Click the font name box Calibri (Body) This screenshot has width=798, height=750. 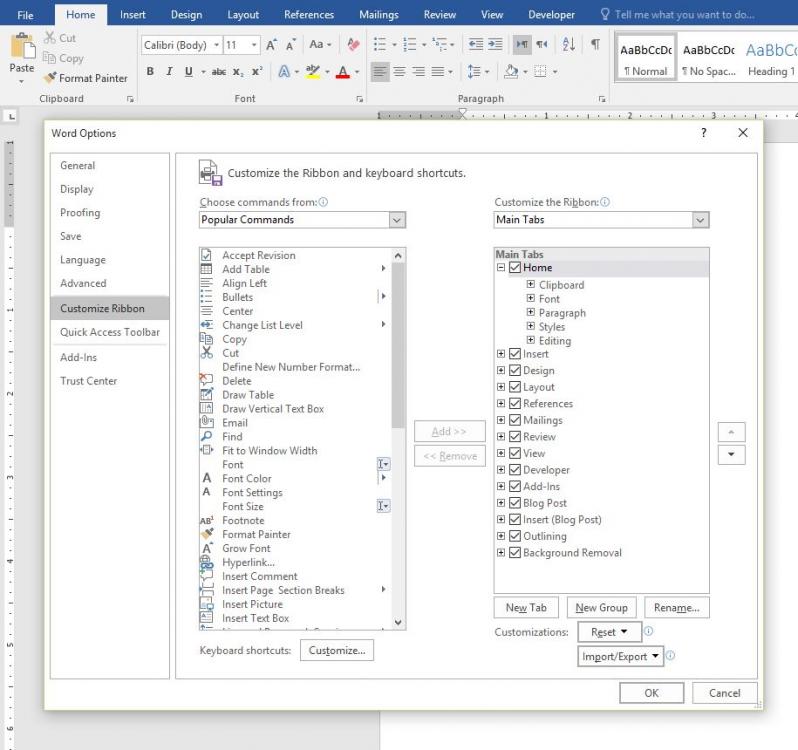click(176, 45)
